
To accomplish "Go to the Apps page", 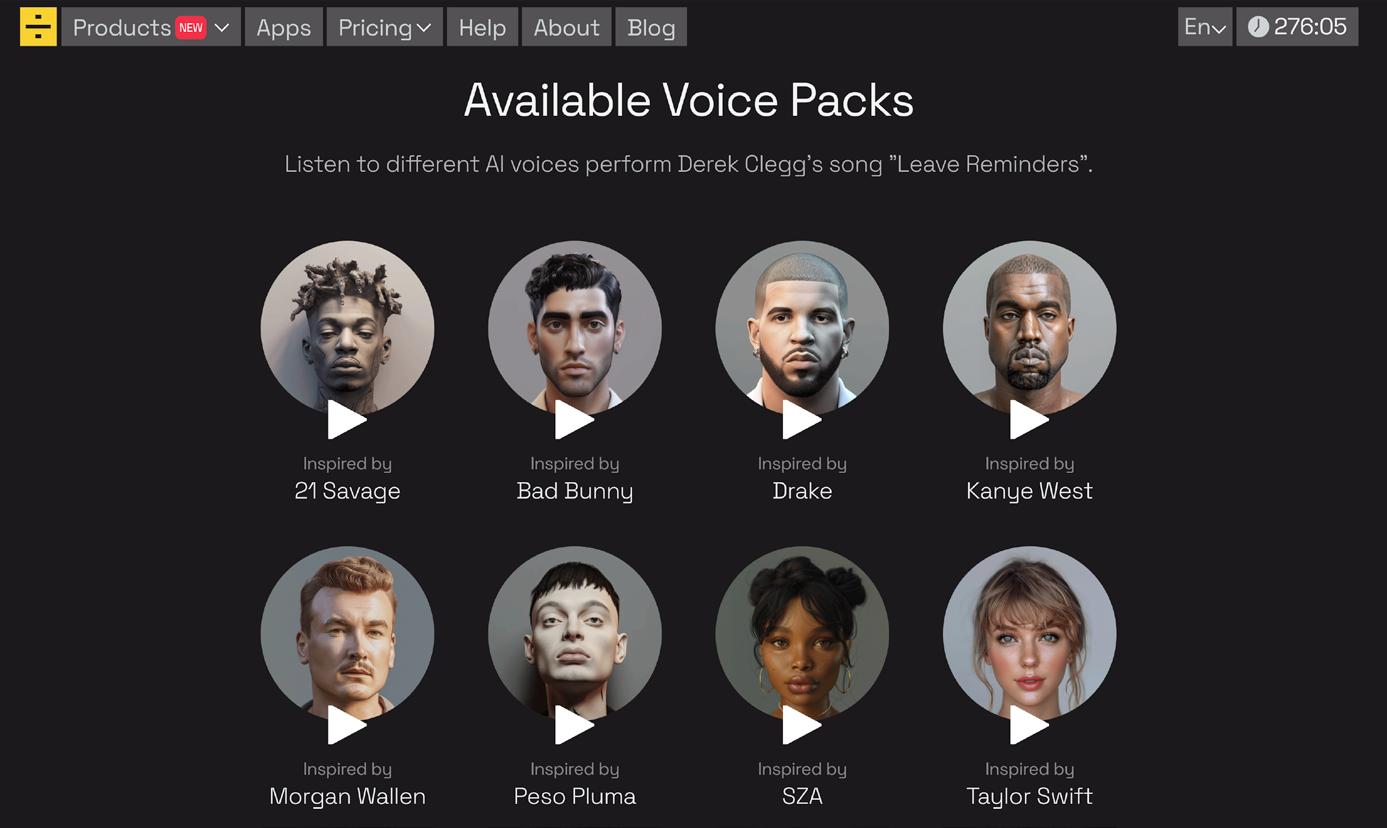I will [x=284, y=27].
